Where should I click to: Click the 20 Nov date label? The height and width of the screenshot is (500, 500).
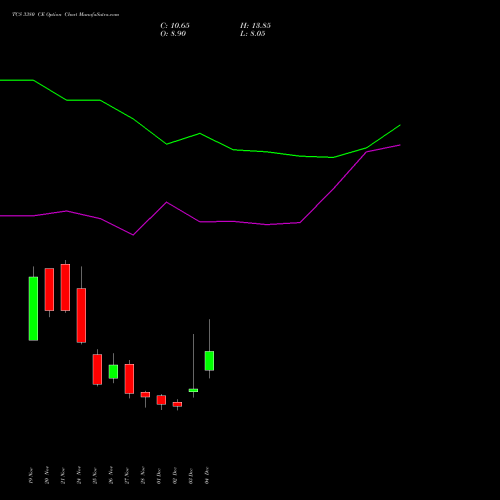point(47,476)
